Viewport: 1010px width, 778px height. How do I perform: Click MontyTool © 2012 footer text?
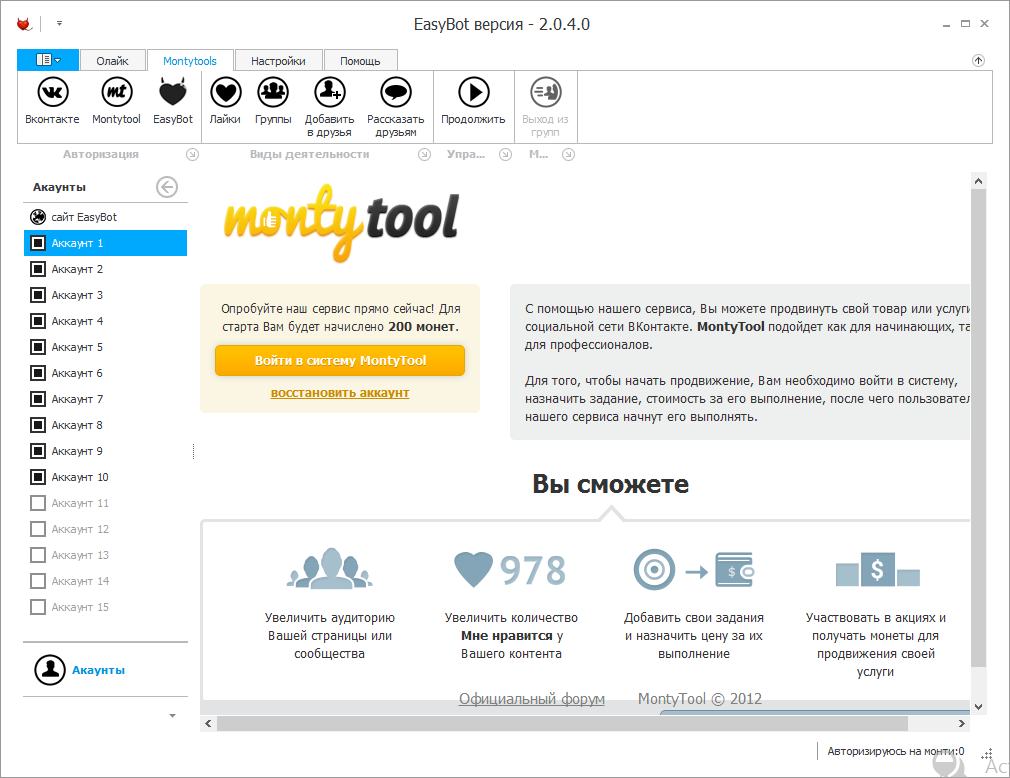pos(700,699)
